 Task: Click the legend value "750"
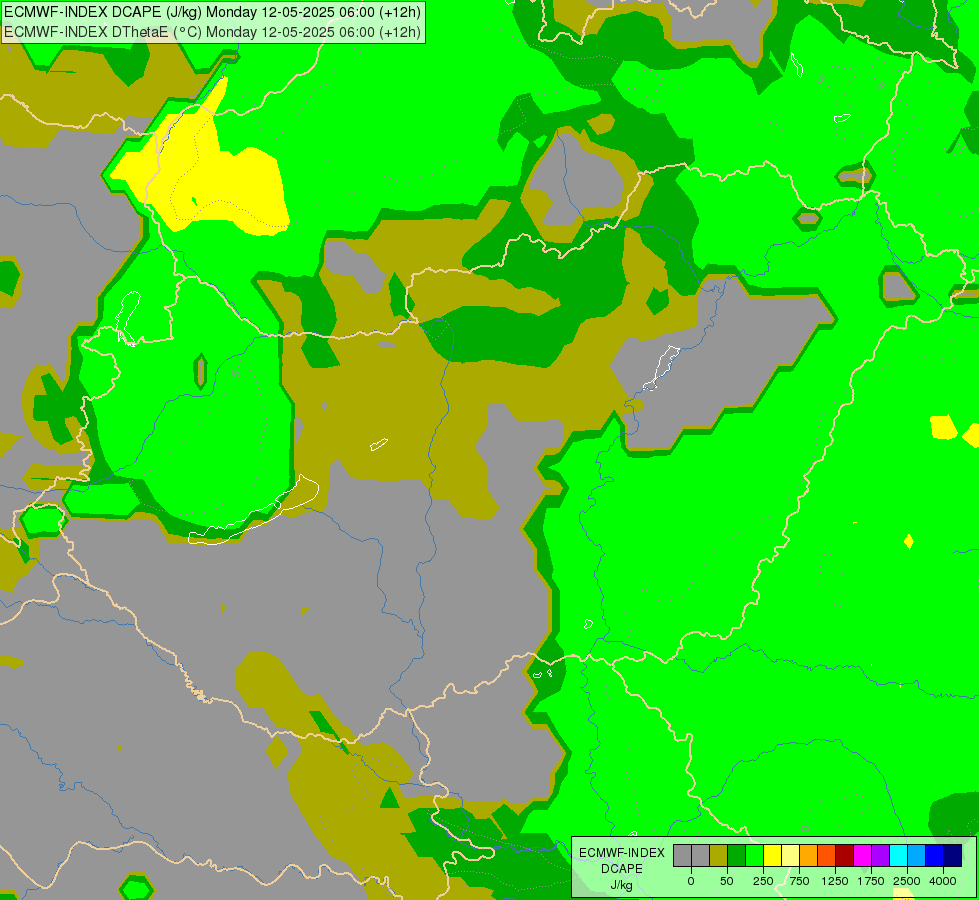coord(799,881)
